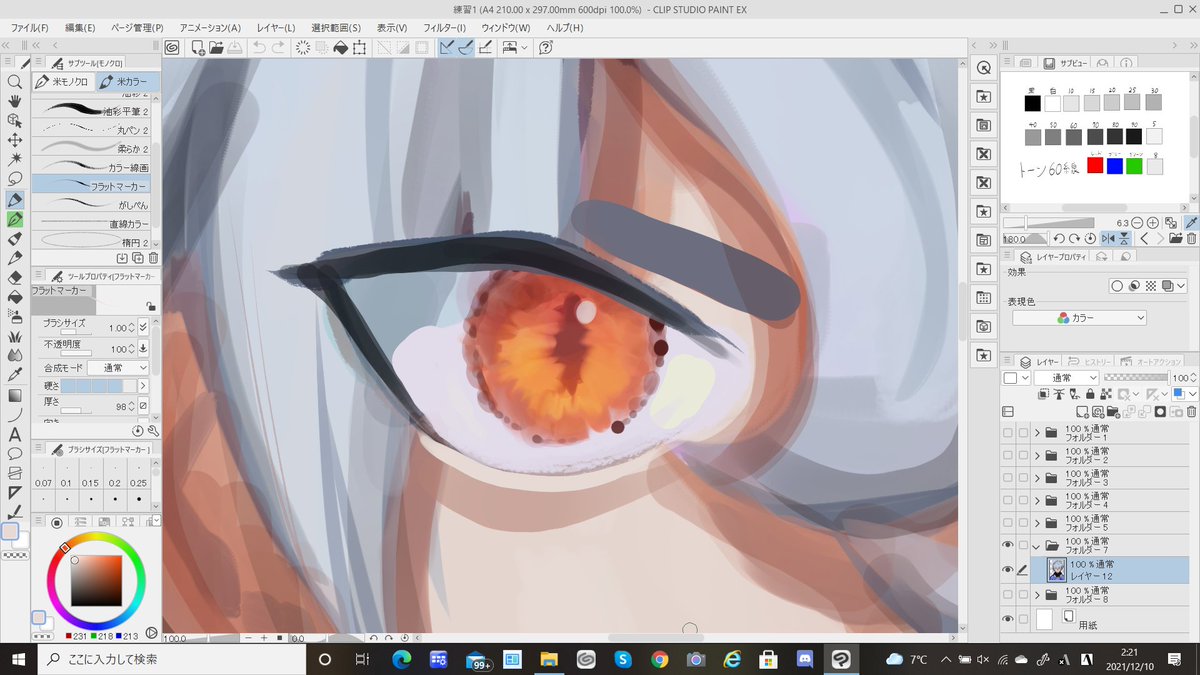Click the Redo arrow in the command bar
Image resolution: width=1200 pixels, height=675 pixels.
coord(279,47)
